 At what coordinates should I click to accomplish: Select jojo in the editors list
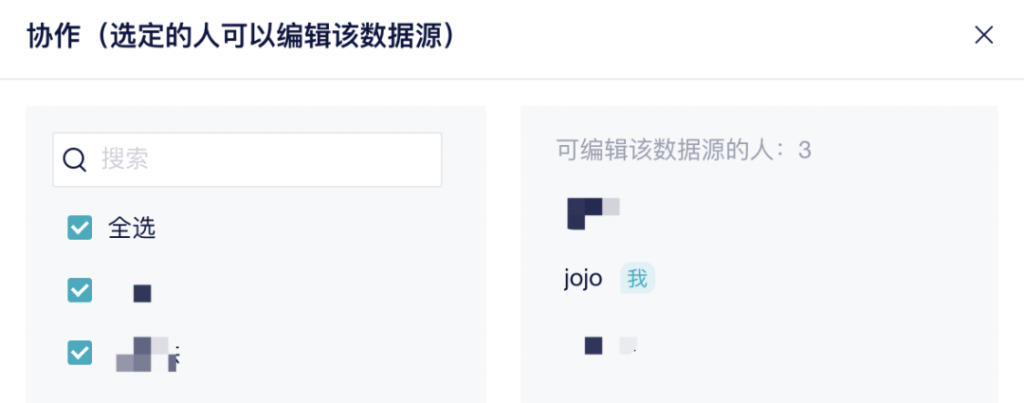point(583,279)
